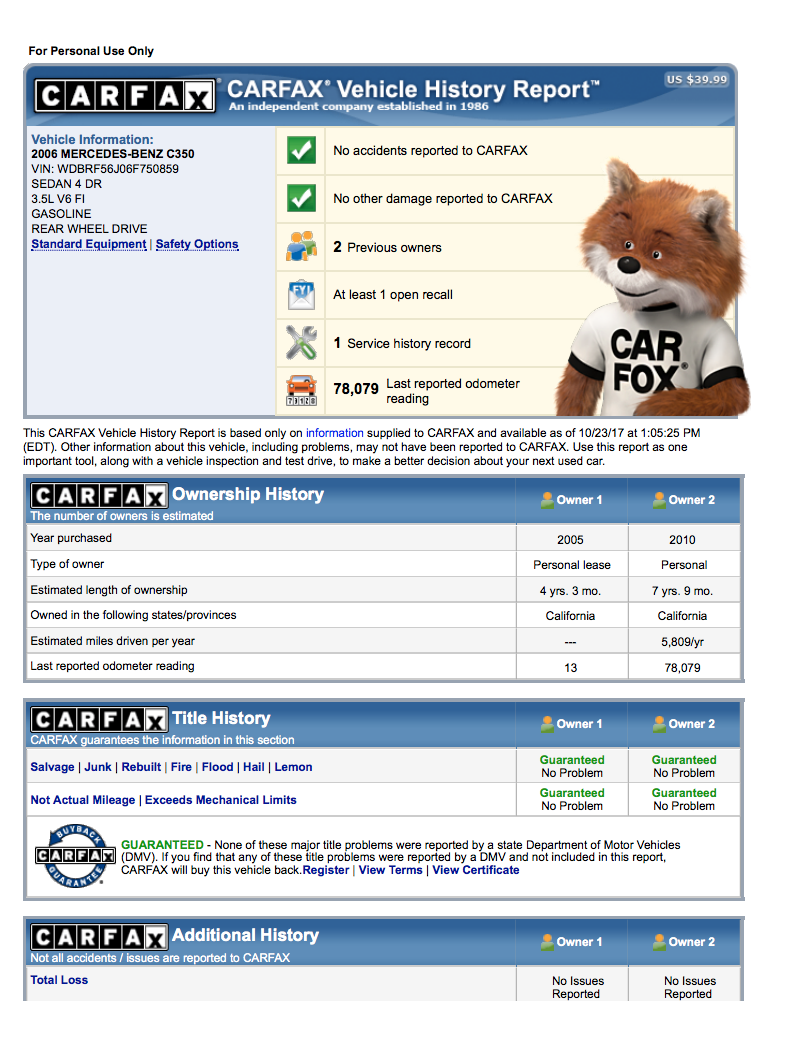
Task: Click the CARFAX logo in Title History header
Action: click(x=99, y=720)
